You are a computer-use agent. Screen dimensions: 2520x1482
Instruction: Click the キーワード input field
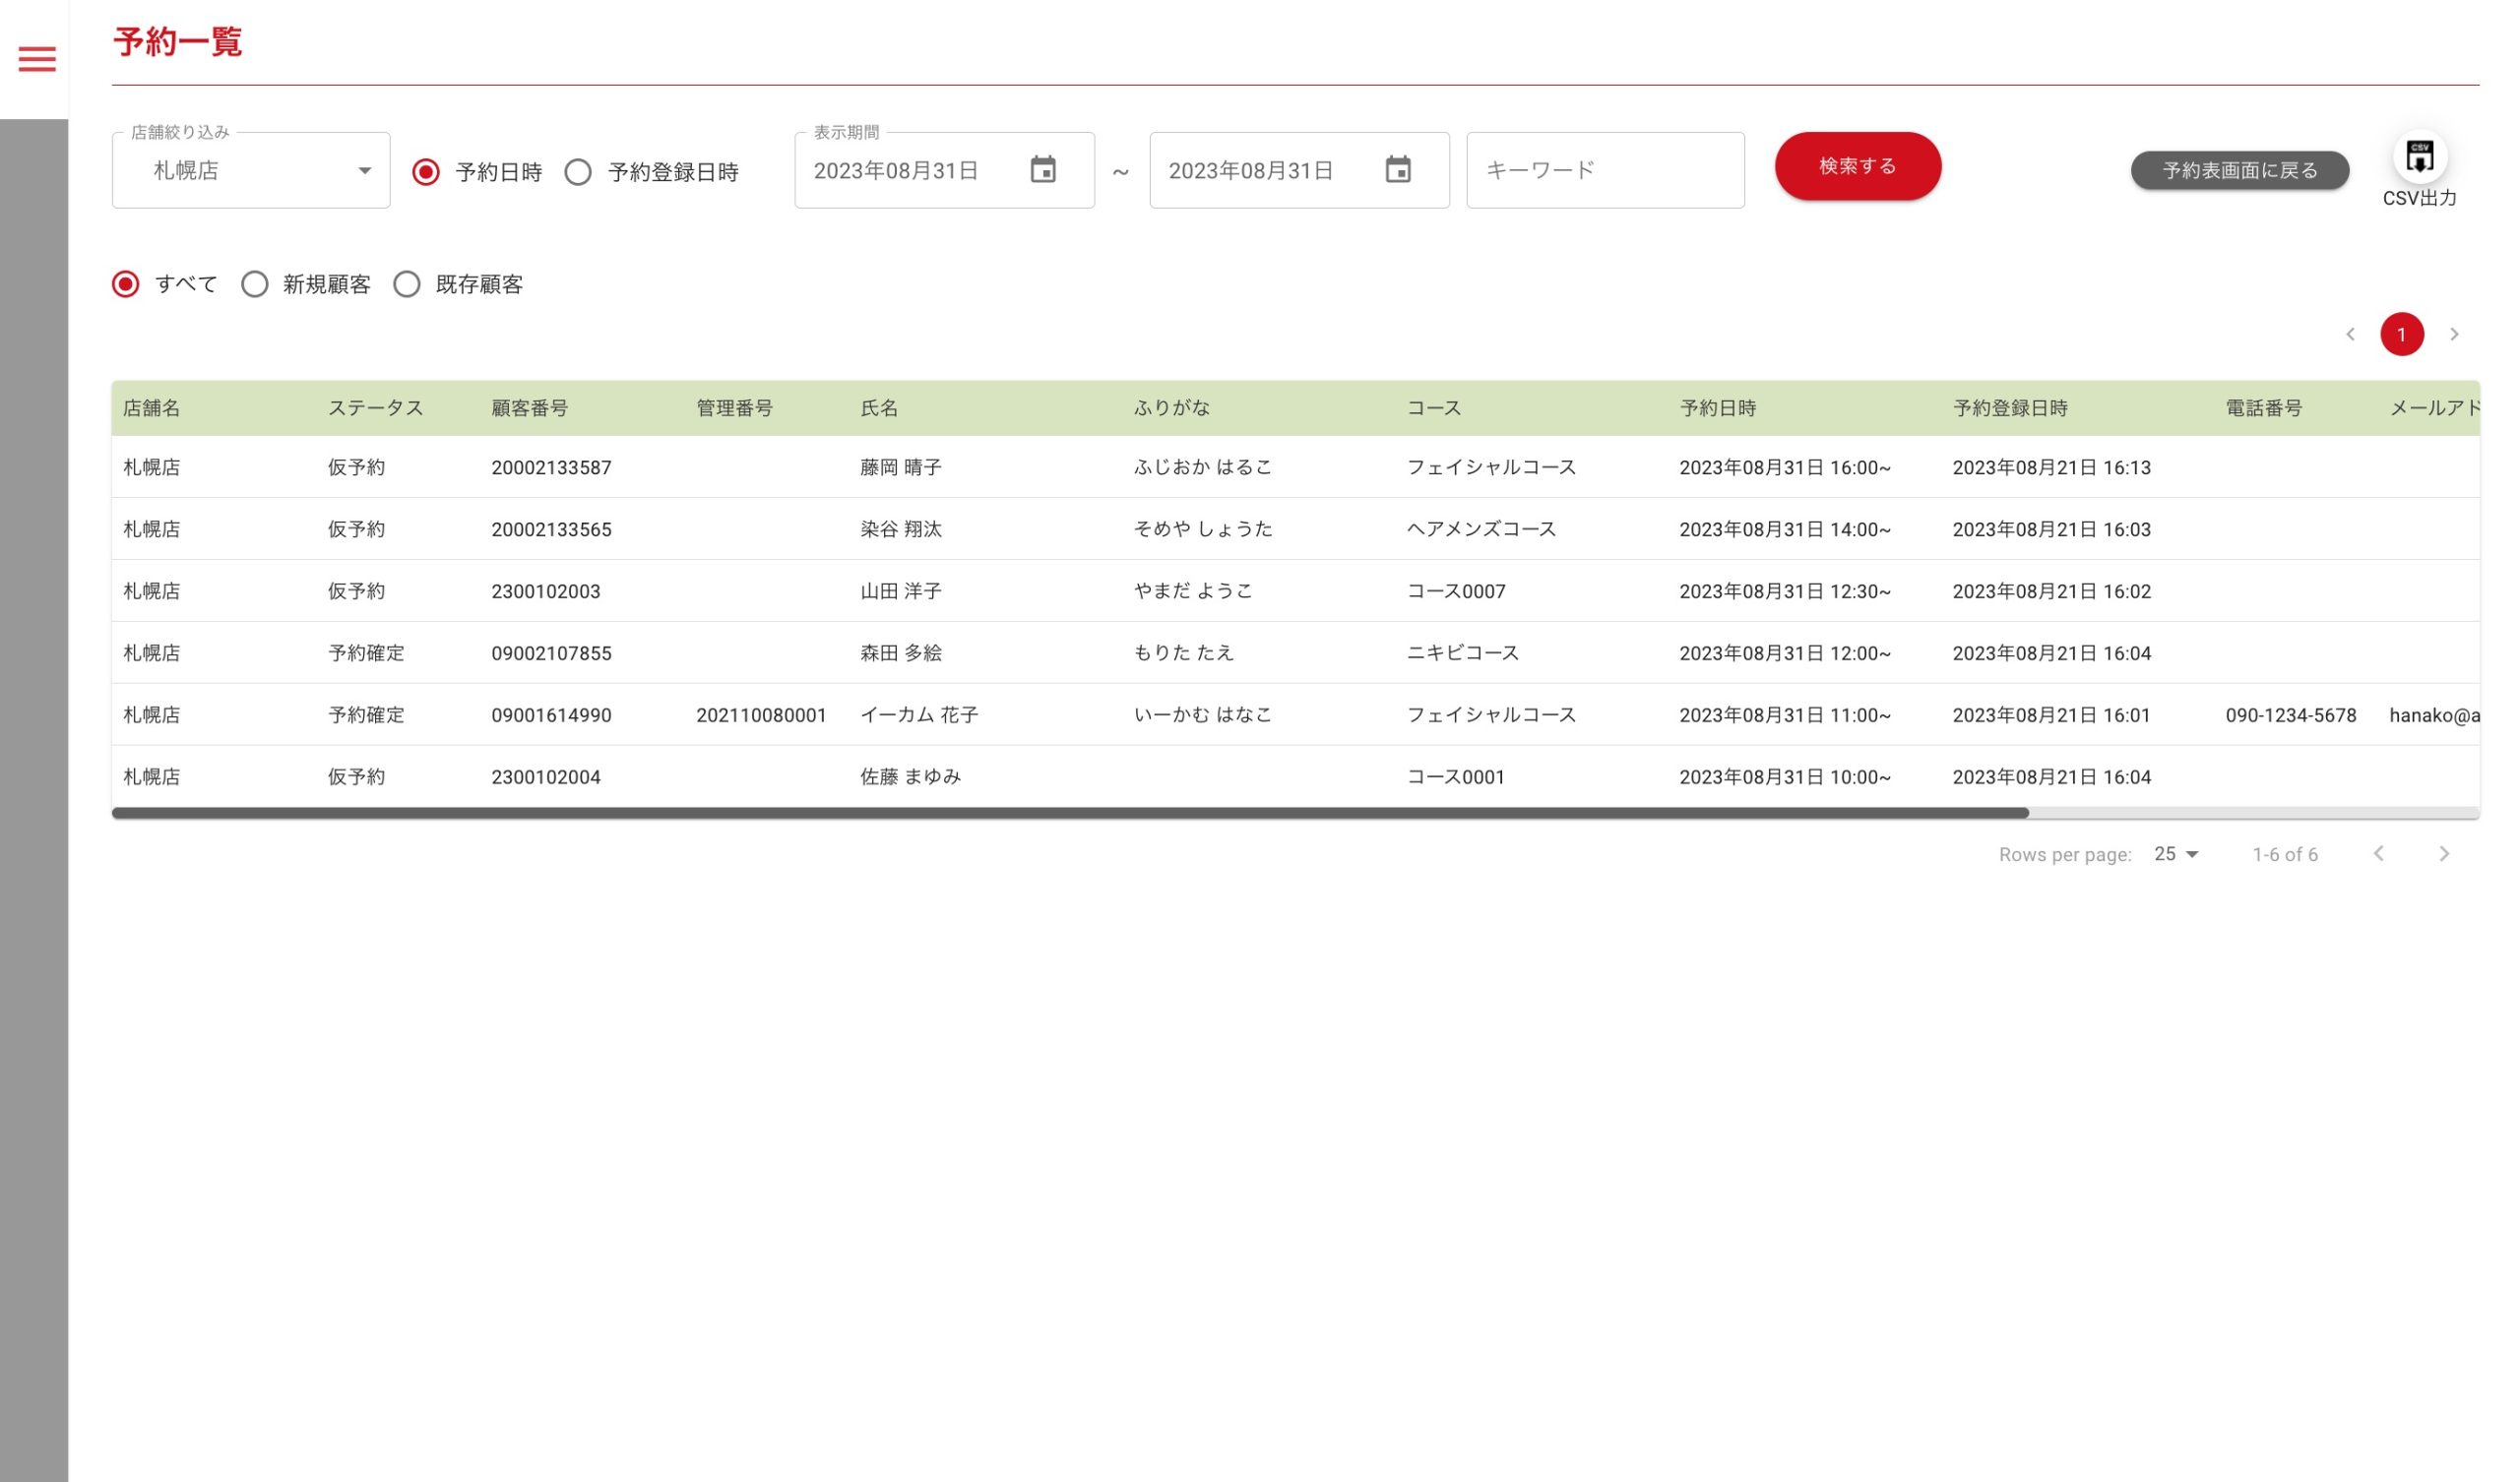click(x=1604, y=170)
